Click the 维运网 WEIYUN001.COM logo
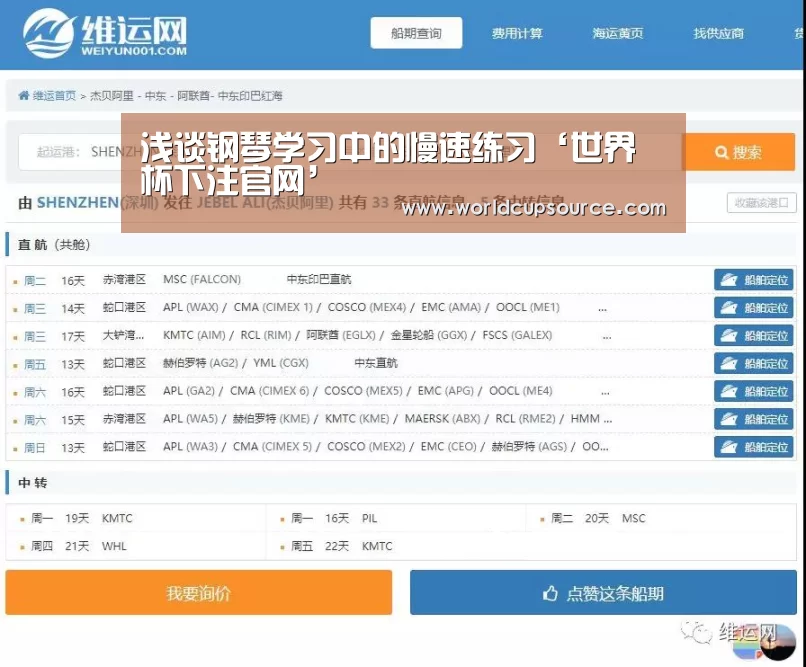This screenshot has width=806, height=667. (105, 33)
